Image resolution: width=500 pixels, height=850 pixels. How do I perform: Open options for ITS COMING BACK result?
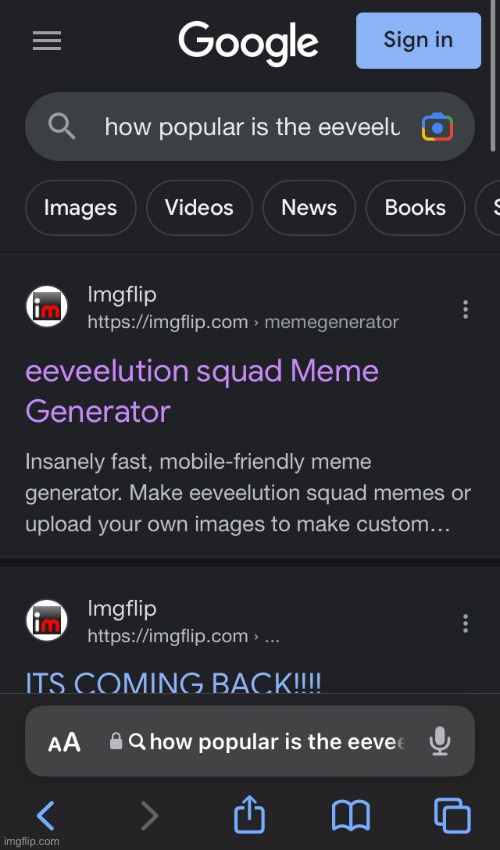coord(465,623)
